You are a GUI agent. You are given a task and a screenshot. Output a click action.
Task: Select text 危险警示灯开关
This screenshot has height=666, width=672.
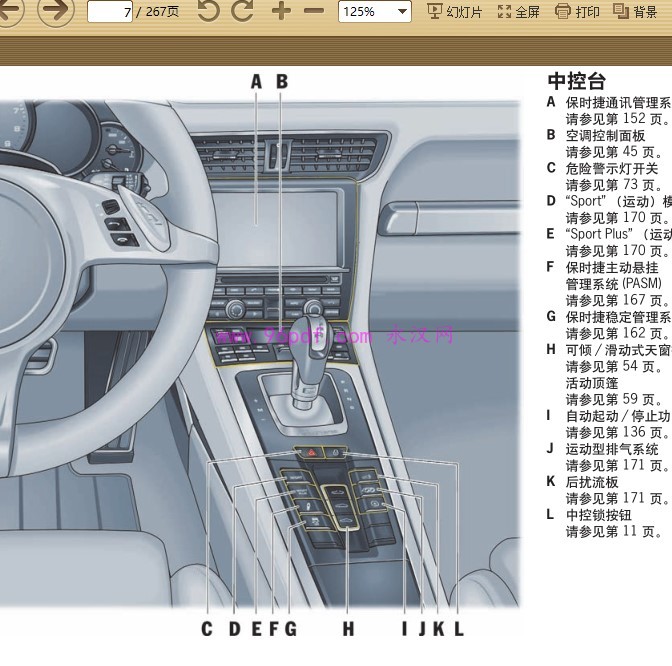coord(612,169)
